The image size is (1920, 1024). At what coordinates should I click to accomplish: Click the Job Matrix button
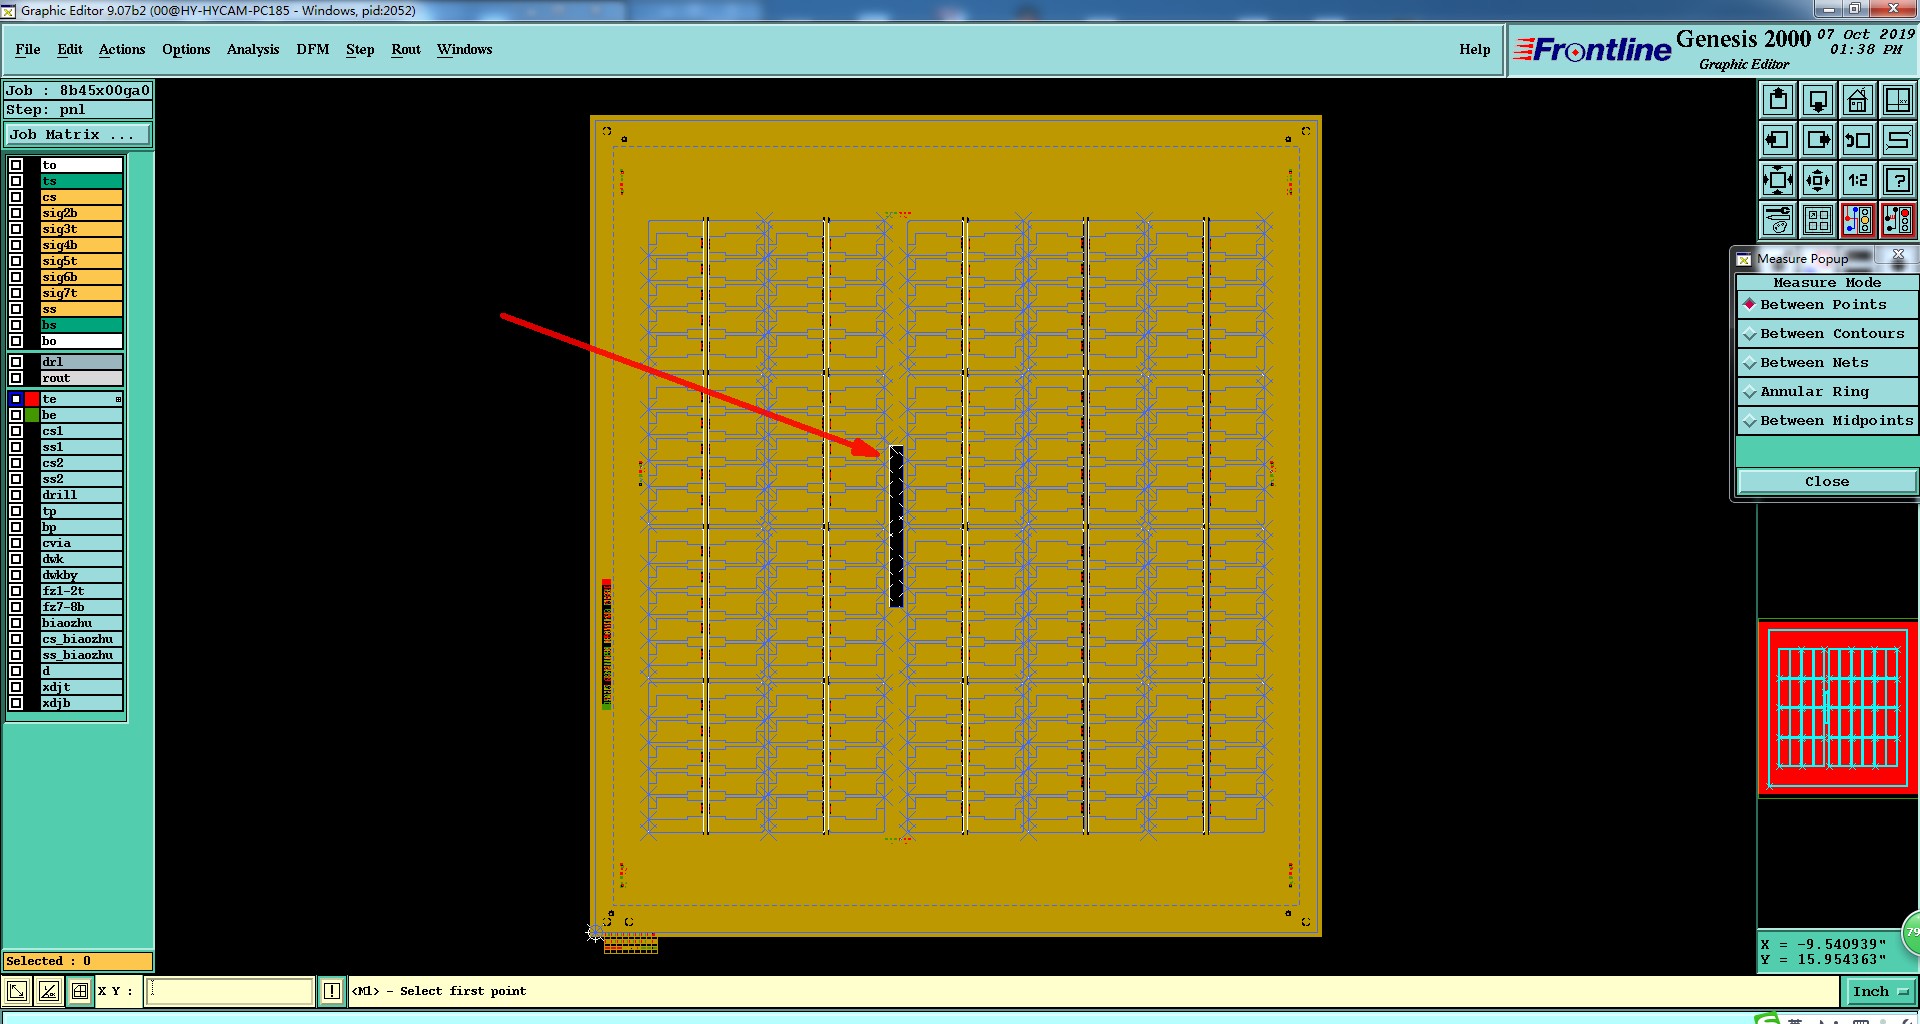pyautogui.click(x=78, y=134)
